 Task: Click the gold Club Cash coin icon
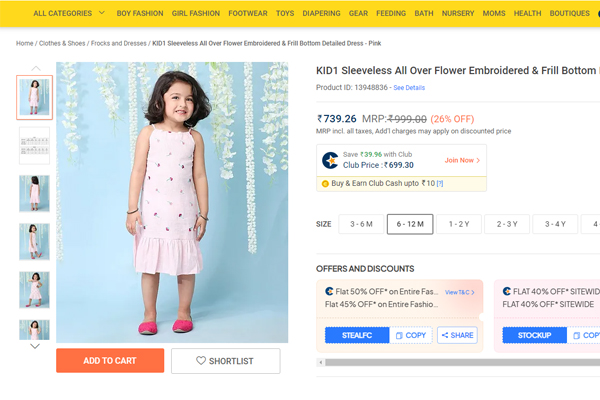pos(325,184)
